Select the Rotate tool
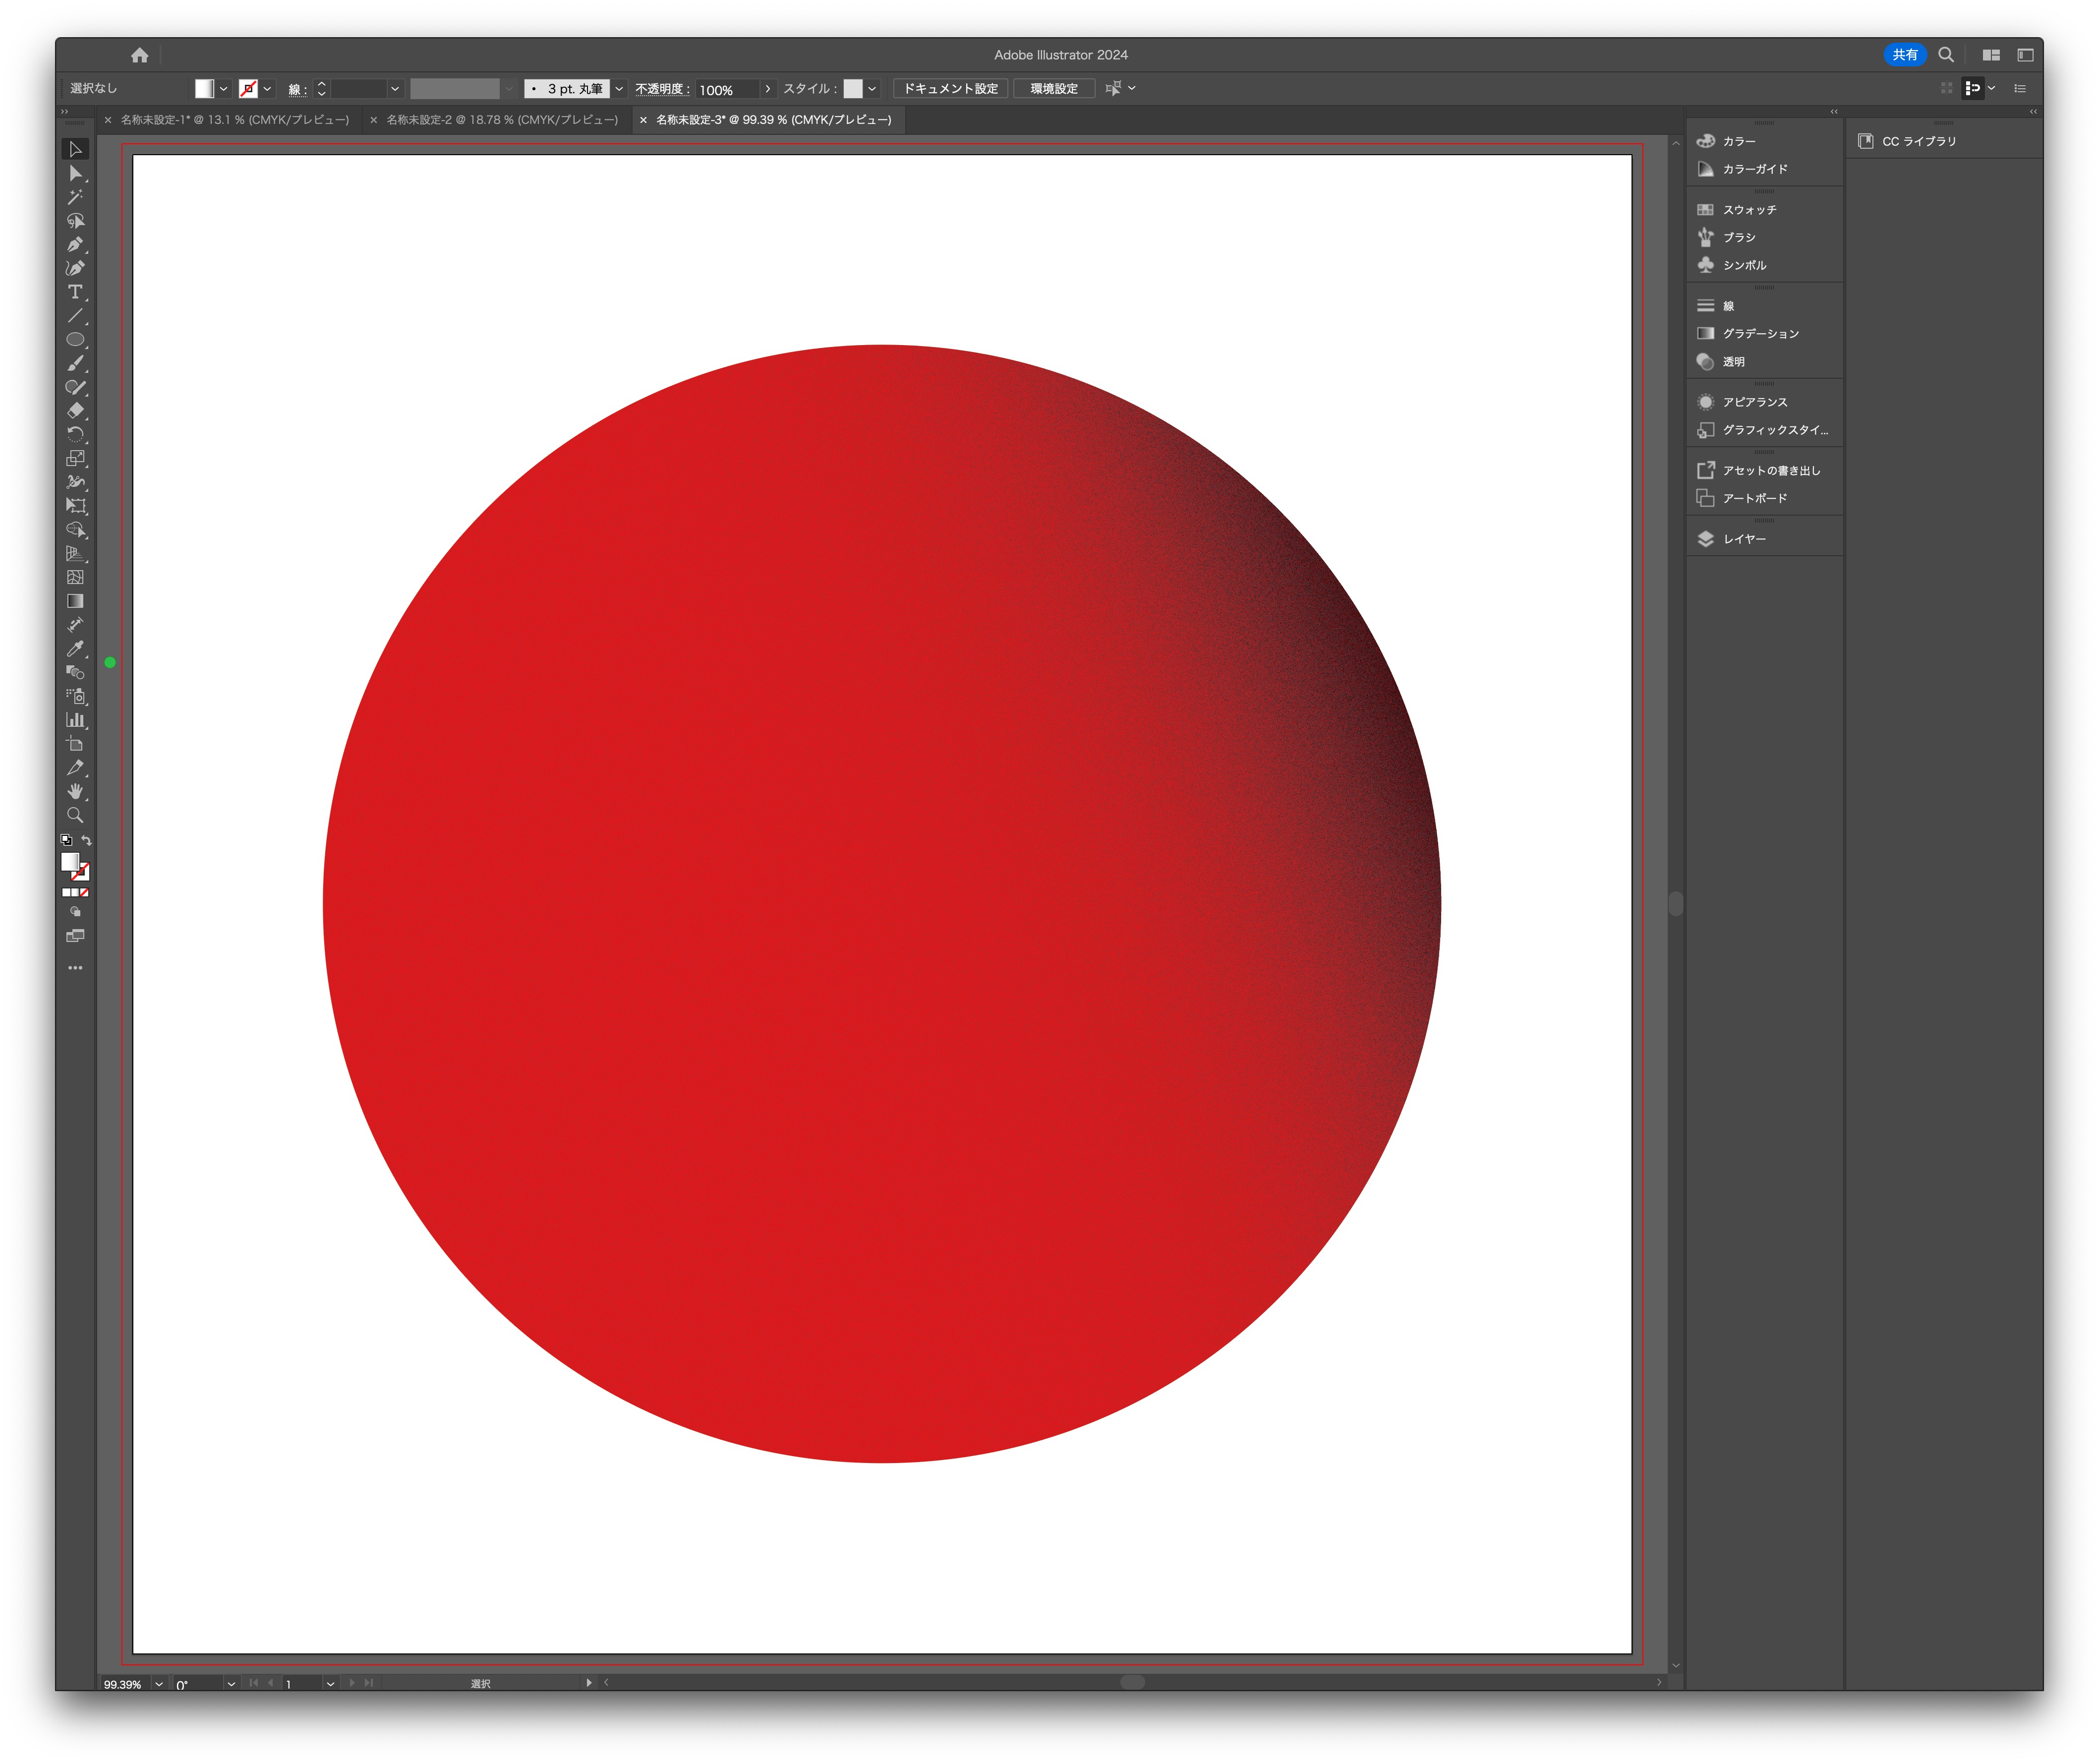The width and height of the screenshot is (2099, 1764). (x=75, y=435)
